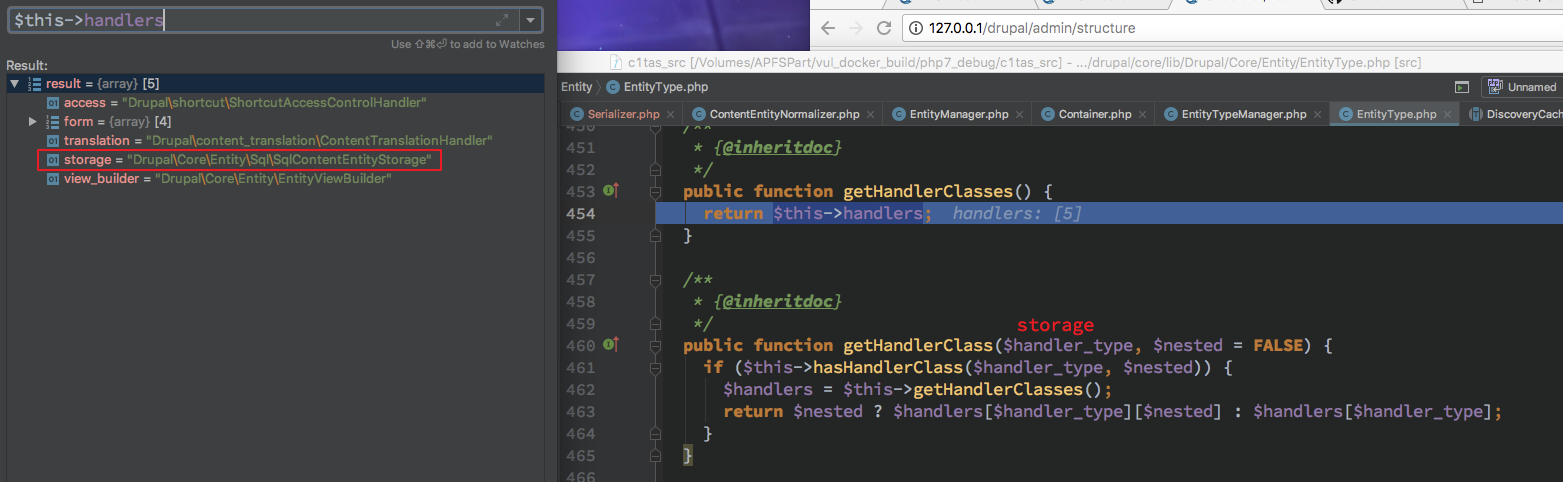The height and width of the screenshot is (482, 1563).
Task: Click the browser back arrow
Action: tap(828, 28)
